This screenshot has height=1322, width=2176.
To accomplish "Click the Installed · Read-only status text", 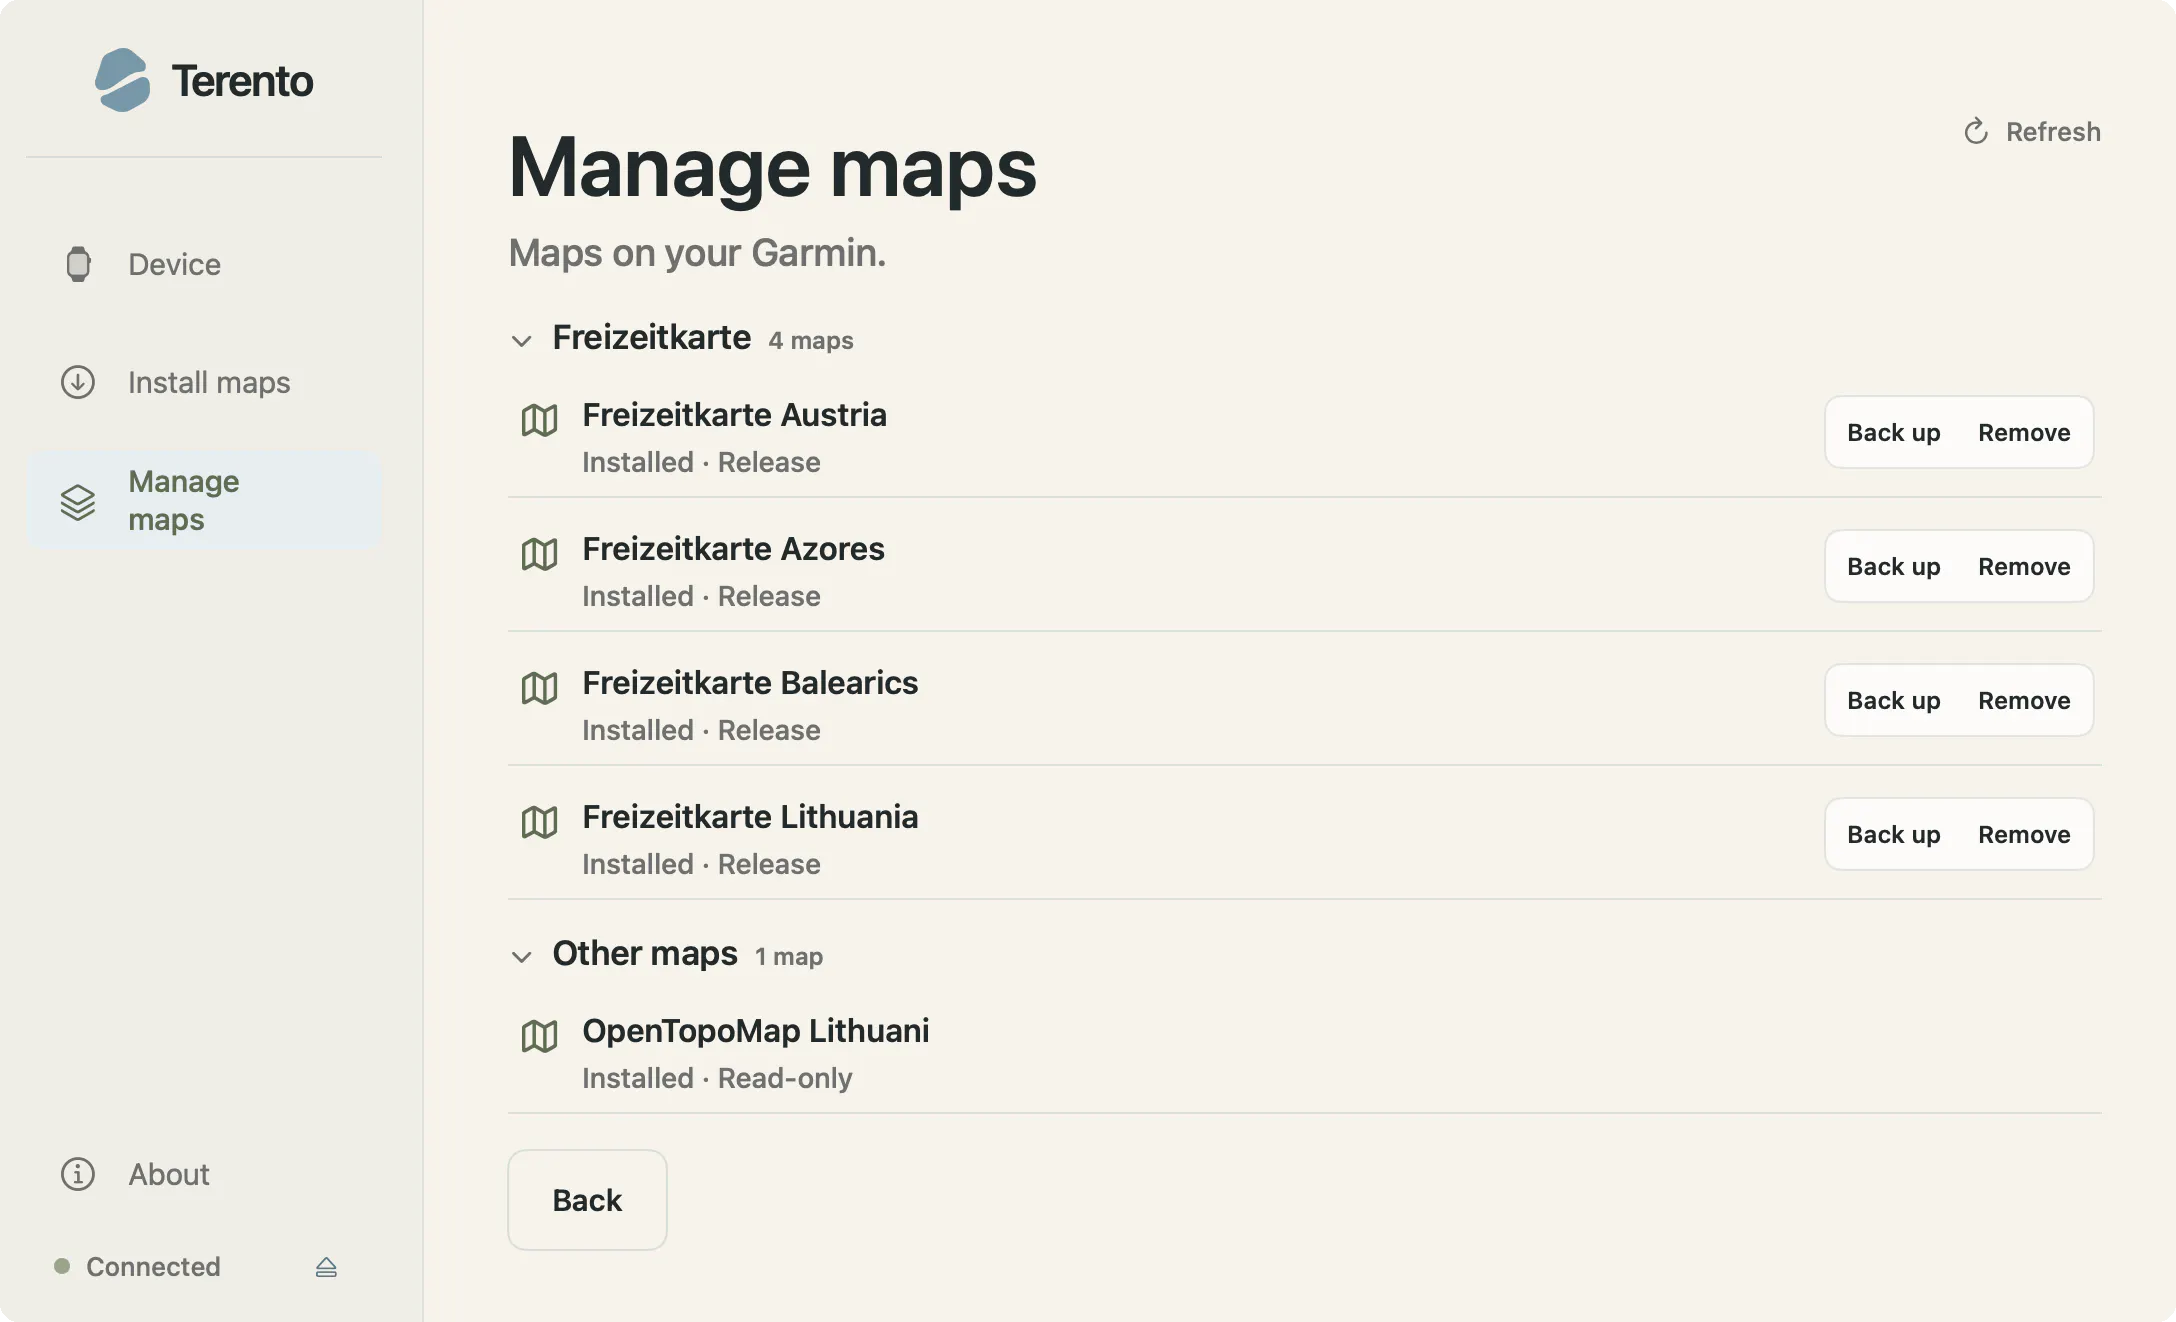I will point(717,1078).
